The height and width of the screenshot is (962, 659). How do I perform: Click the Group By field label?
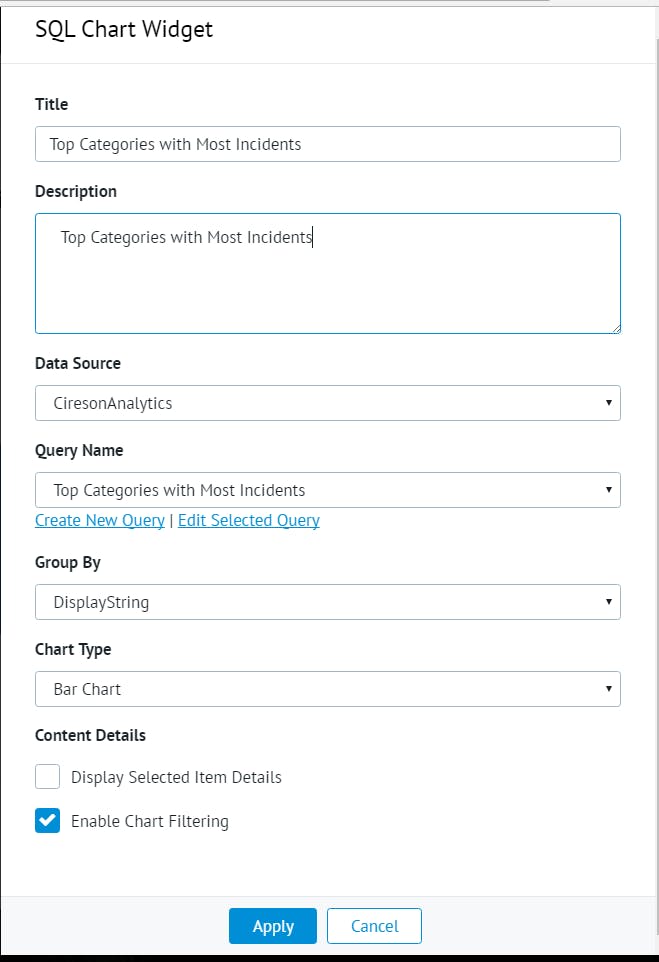68,562
